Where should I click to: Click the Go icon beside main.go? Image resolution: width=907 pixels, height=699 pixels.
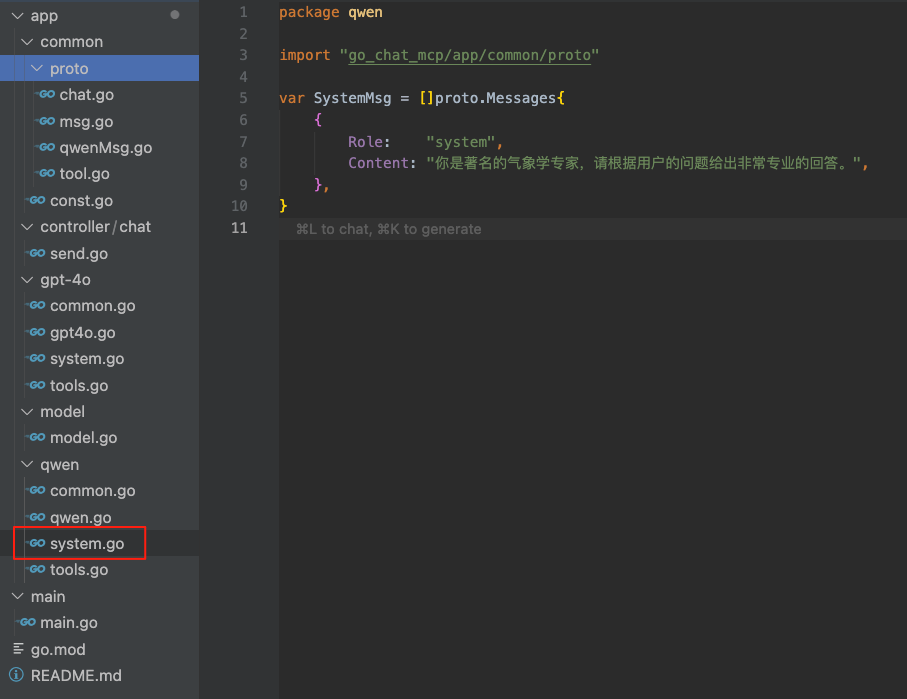pyautogui.click(x=27, y=623)
